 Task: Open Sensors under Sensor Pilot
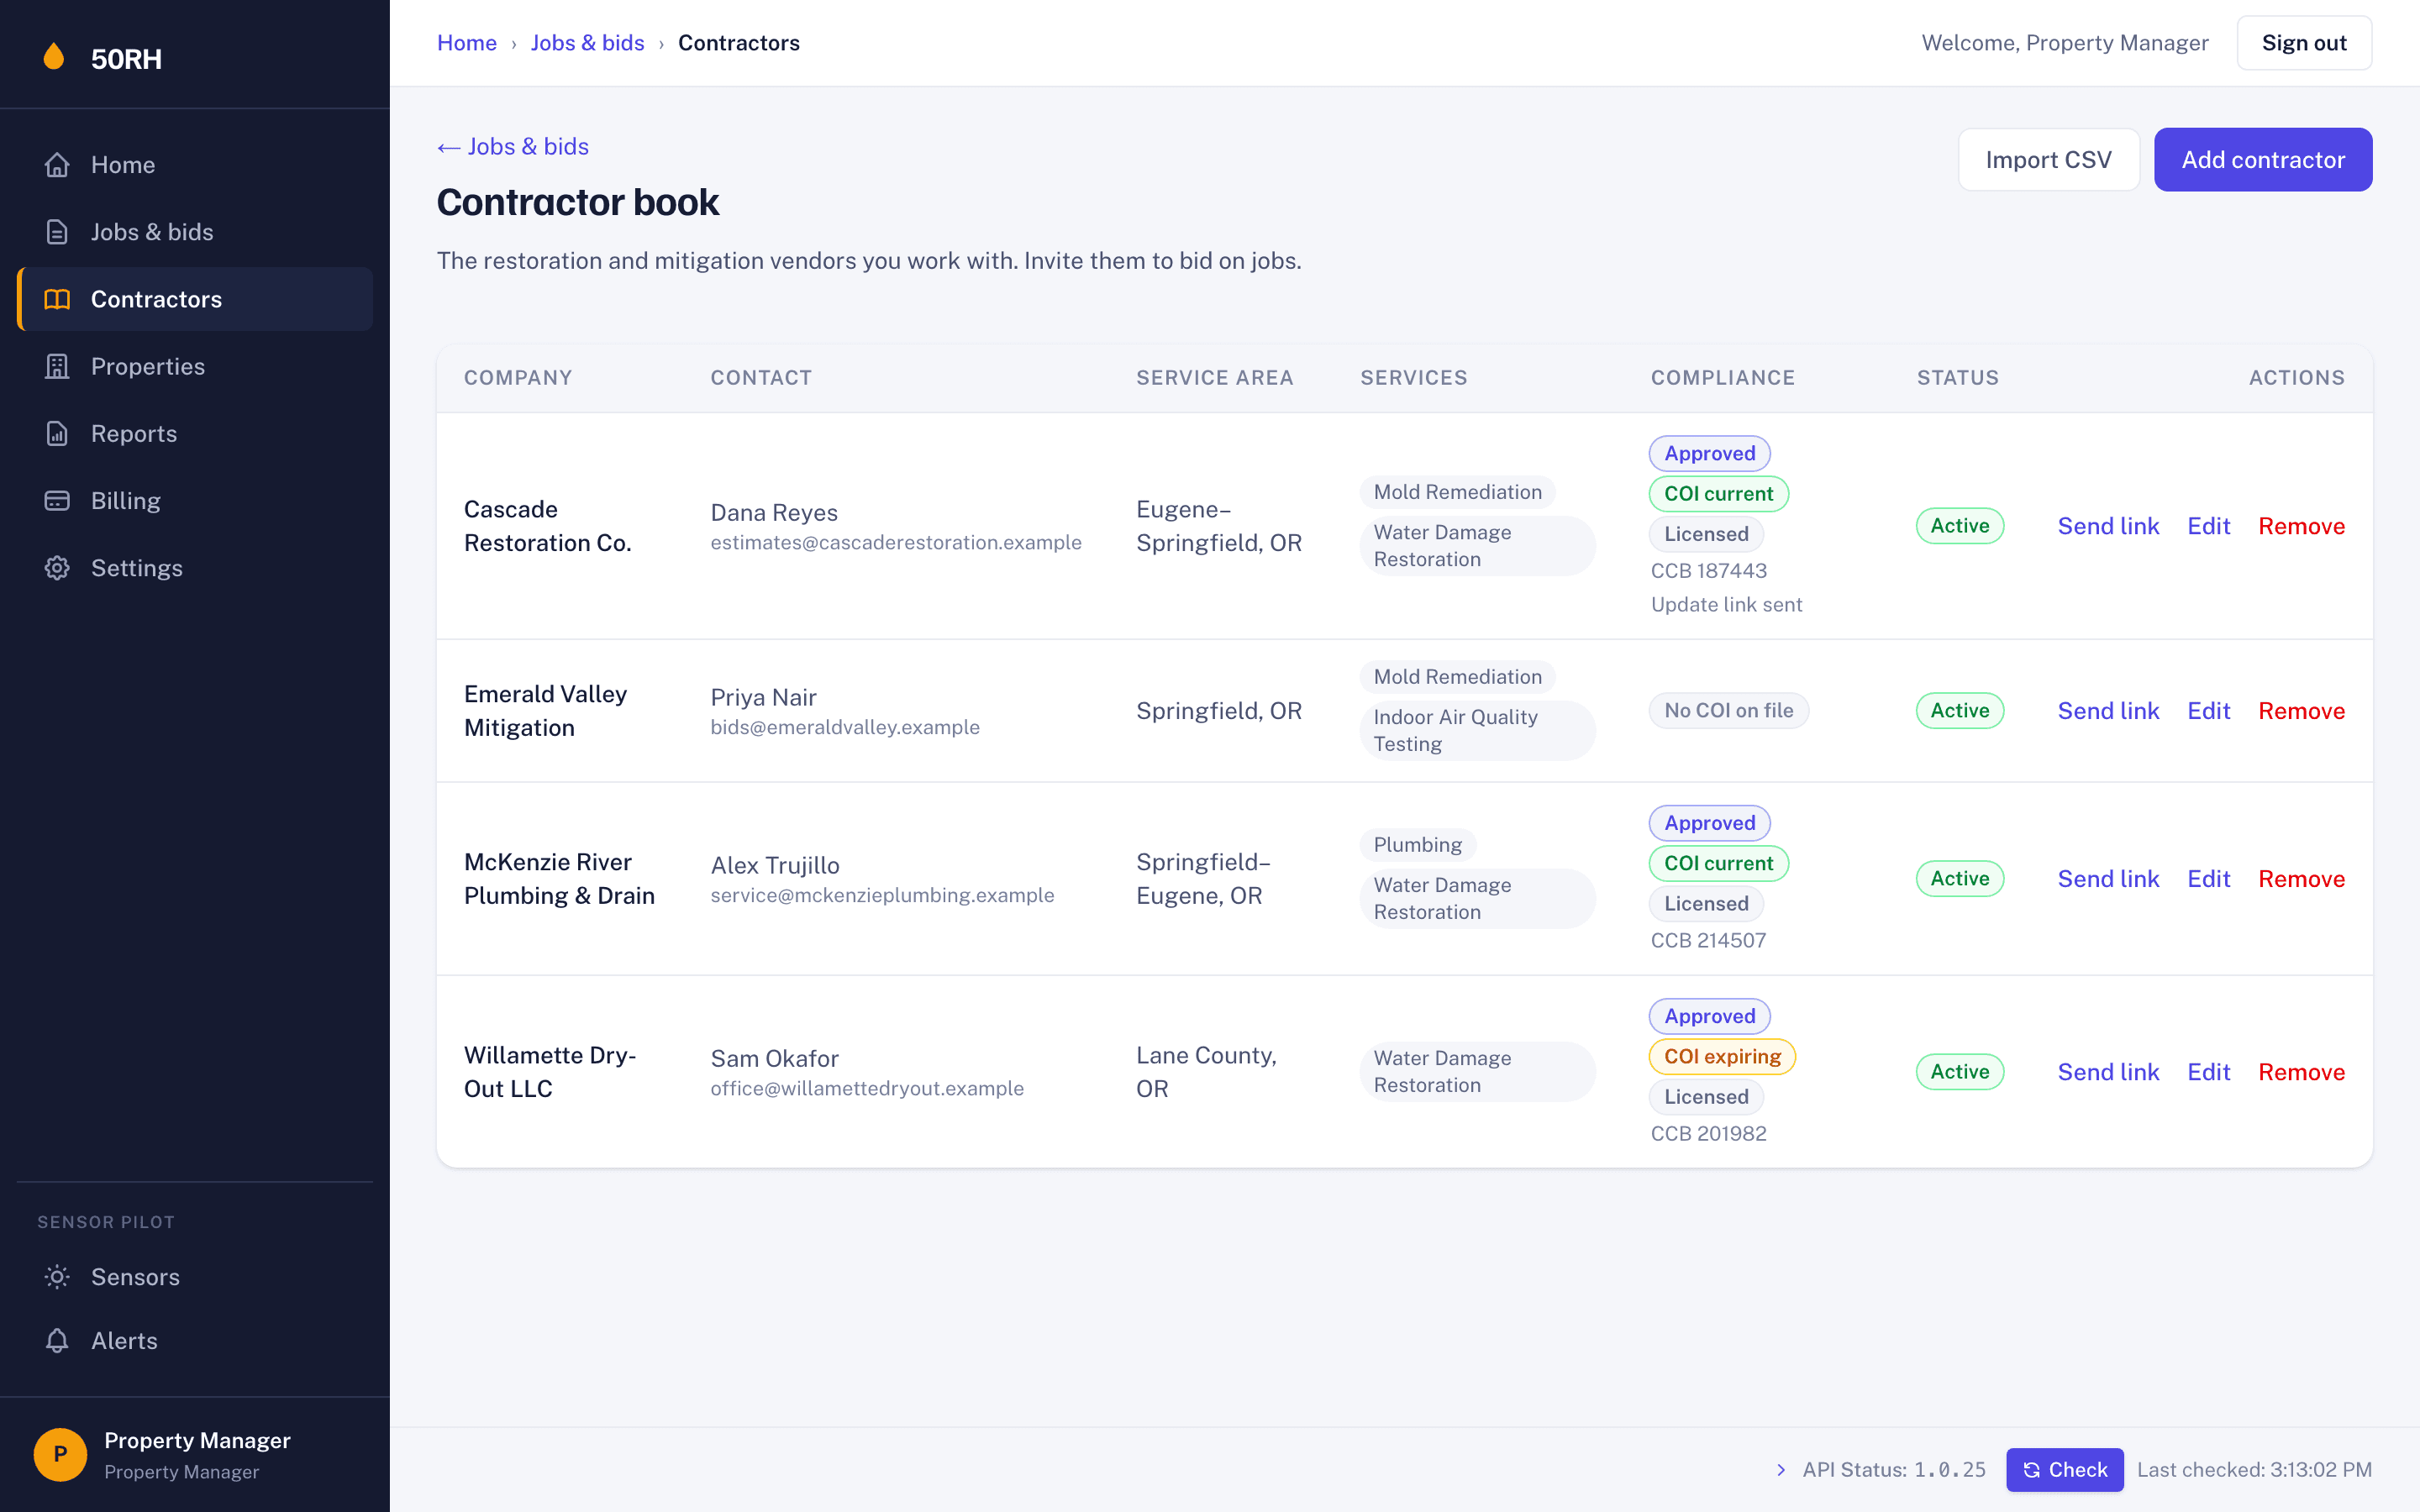195,1277
